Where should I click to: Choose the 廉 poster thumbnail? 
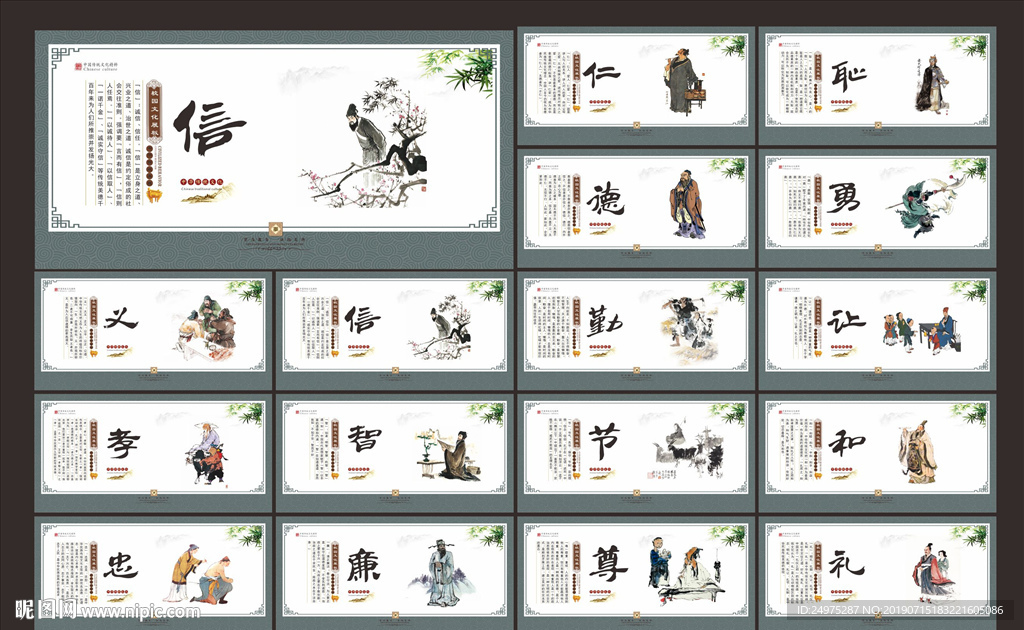pyautogui.click(x=394, y=573)
